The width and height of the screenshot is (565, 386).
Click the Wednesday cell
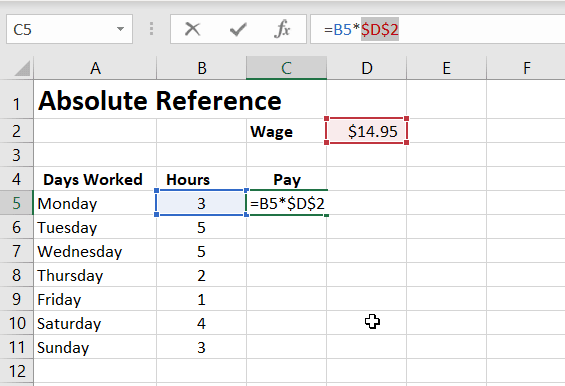click(x=95, y=251)
